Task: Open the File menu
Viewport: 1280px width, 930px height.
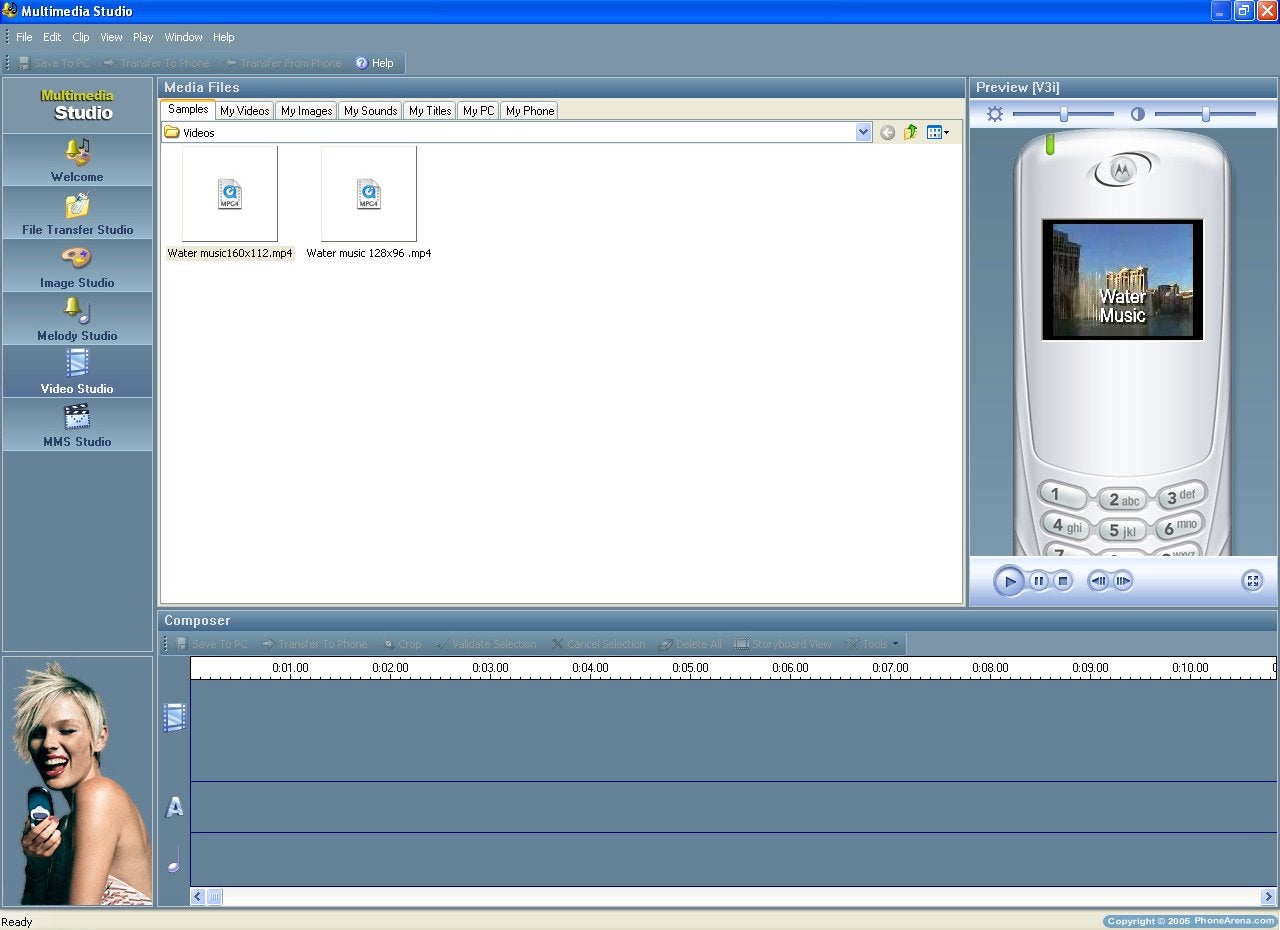Action: pos(24,37)
